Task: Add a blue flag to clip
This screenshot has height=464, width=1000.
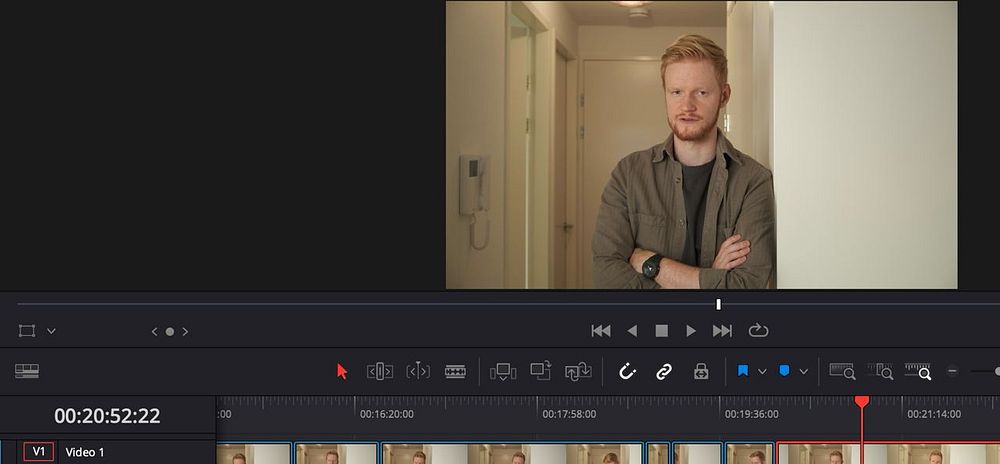Action: [743, 371]
